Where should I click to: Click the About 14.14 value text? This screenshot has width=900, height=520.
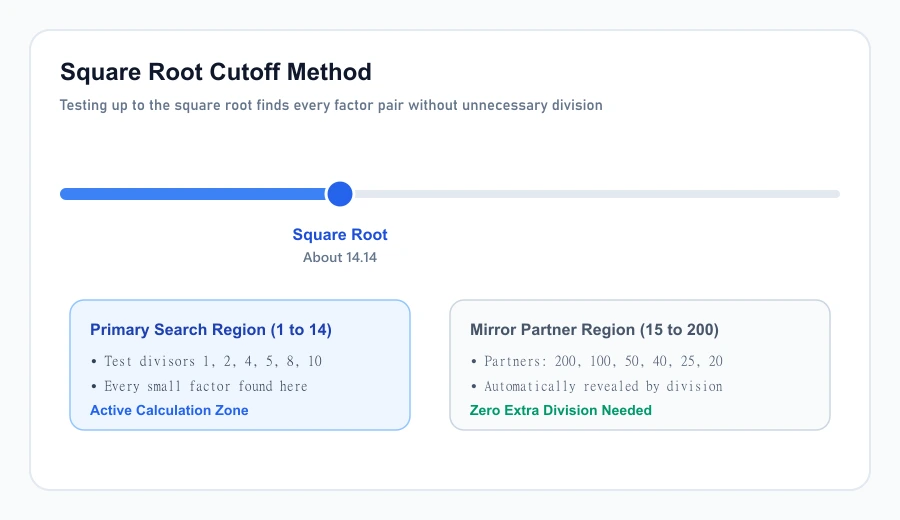pyautogui.click(x=340, y=257)
